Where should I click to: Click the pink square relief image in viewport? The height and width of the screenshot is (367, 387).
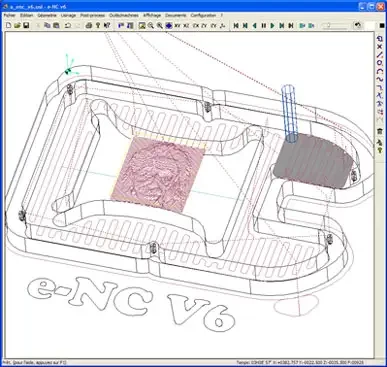[x=157, y=174]
